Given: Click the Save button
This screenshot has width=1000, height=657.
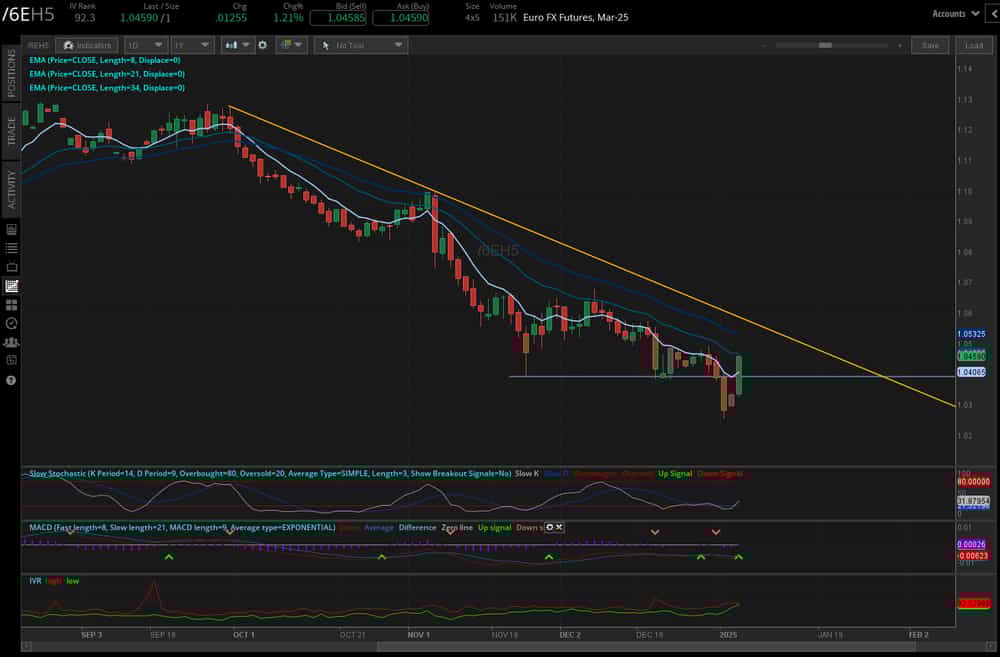Looking at the screenshot, I should point(930,45).
